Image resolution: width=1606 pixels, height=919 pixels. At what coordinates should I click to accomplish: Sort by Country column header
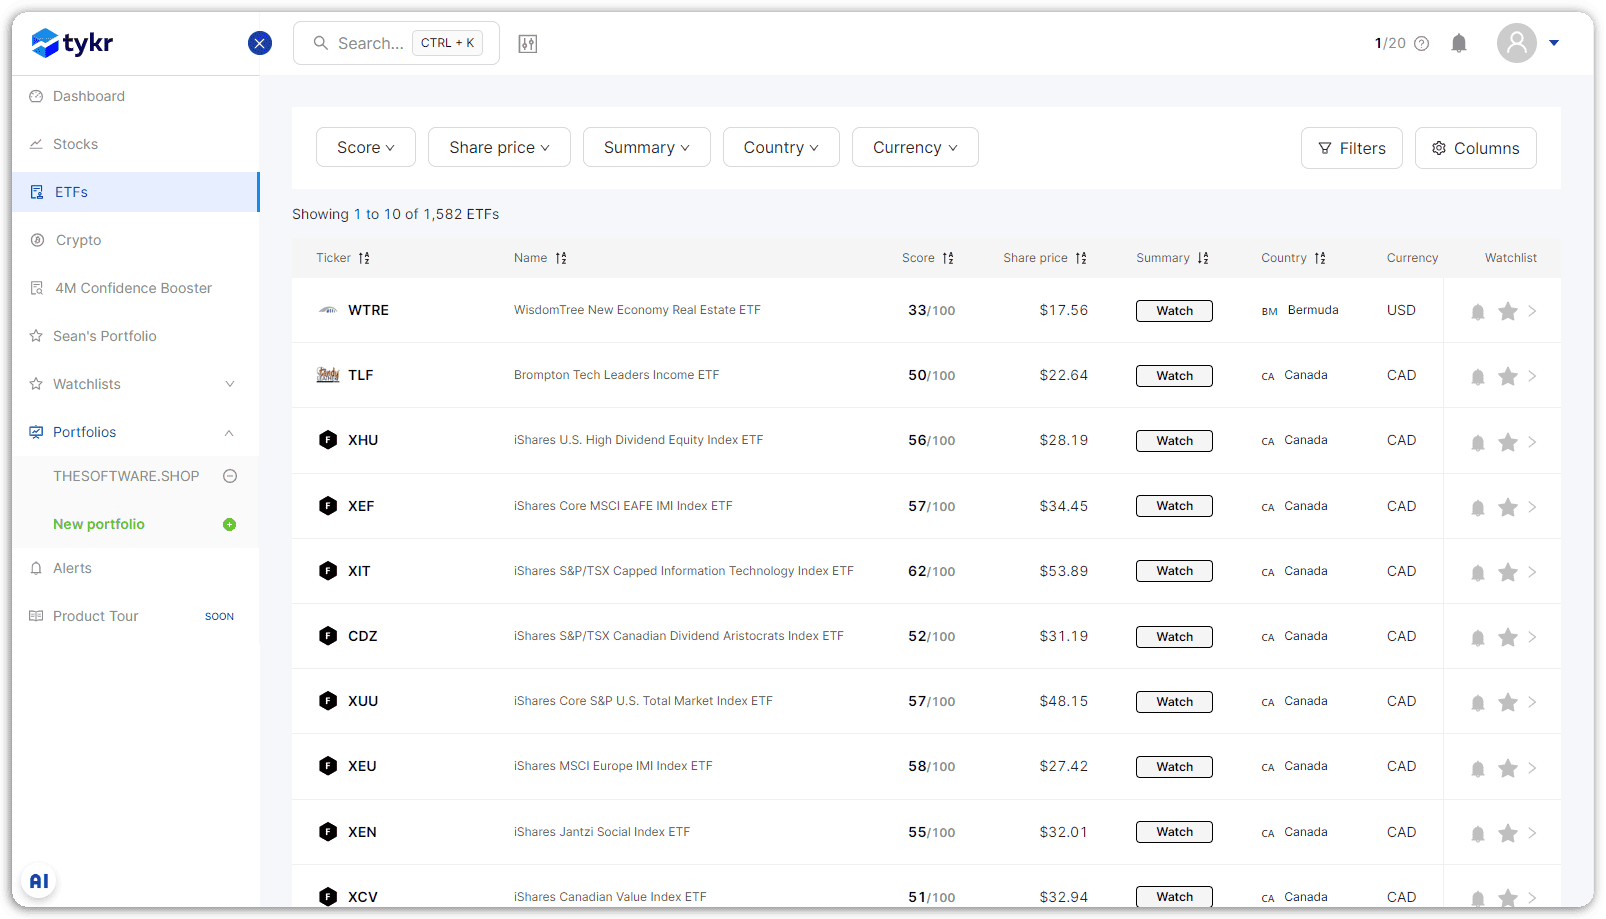coord(1293,258)
